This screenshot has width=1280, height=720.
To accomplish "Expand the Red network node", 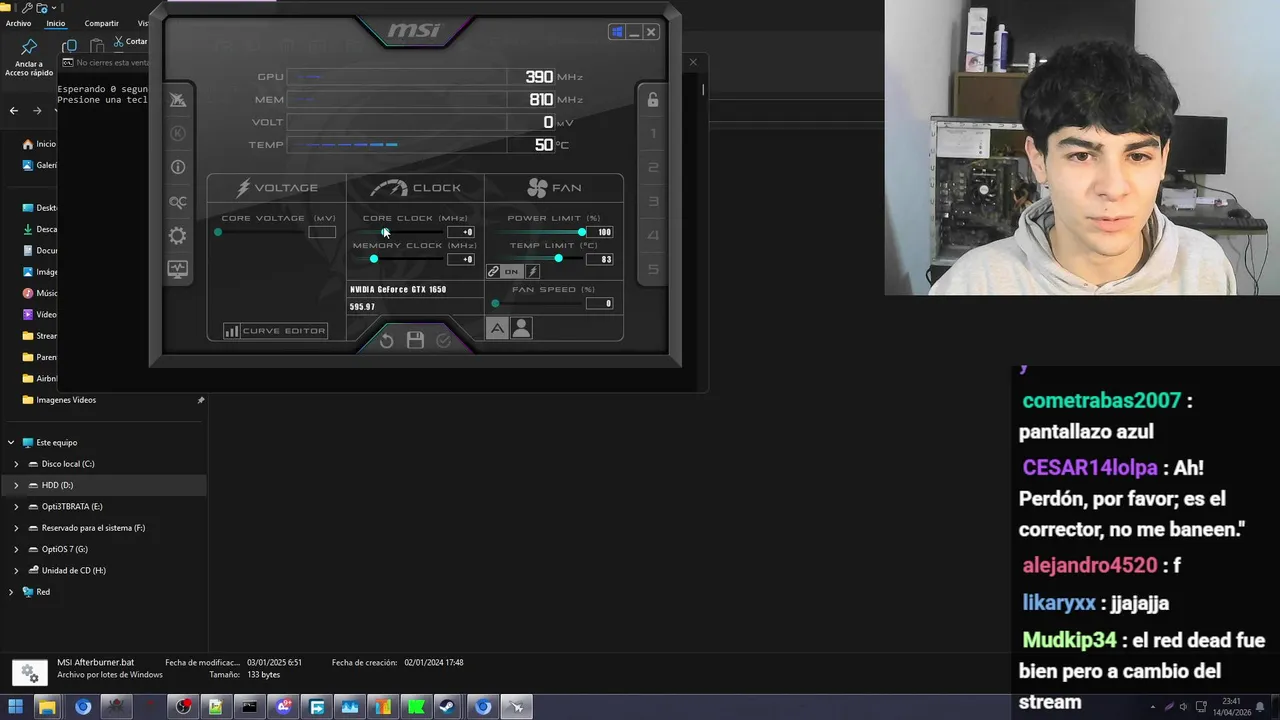I will point(11,592).
